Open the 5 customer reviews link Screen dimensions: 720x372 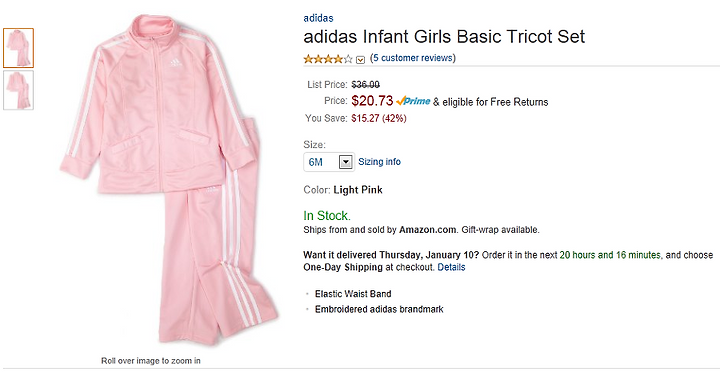[x=413, y=58]
